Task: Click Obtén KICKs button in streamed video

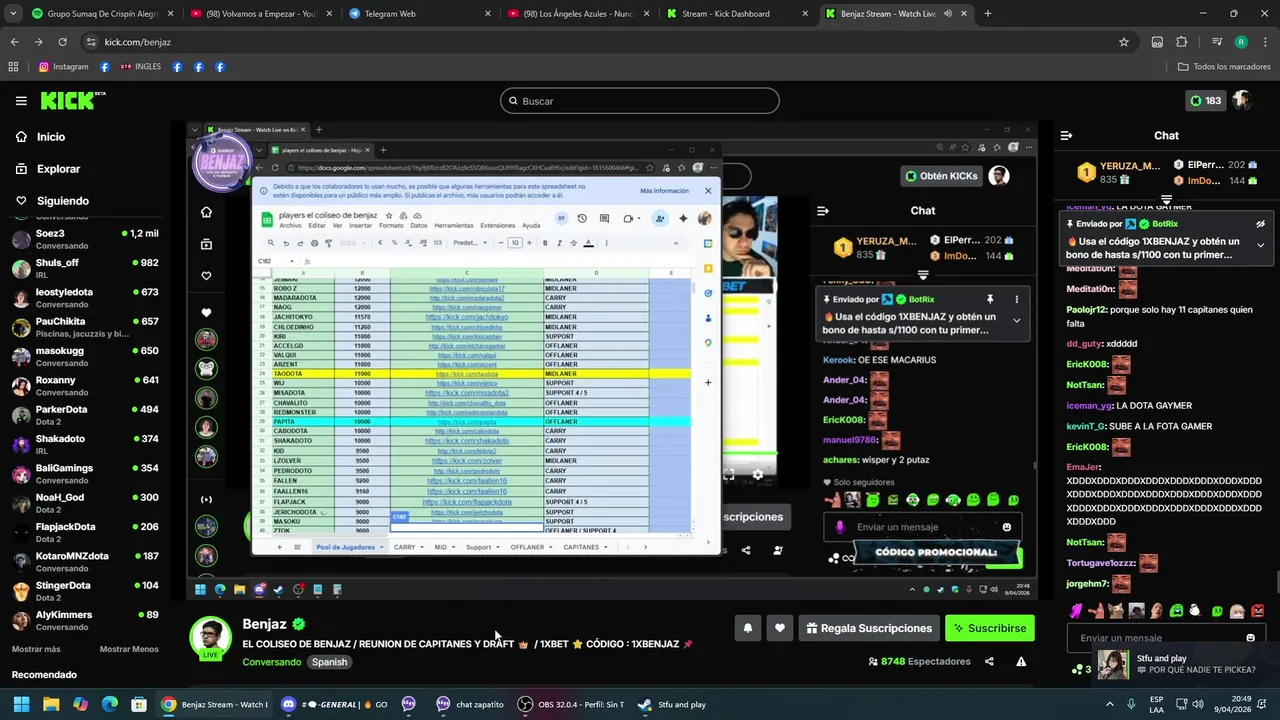Action: tap(941, 176)
